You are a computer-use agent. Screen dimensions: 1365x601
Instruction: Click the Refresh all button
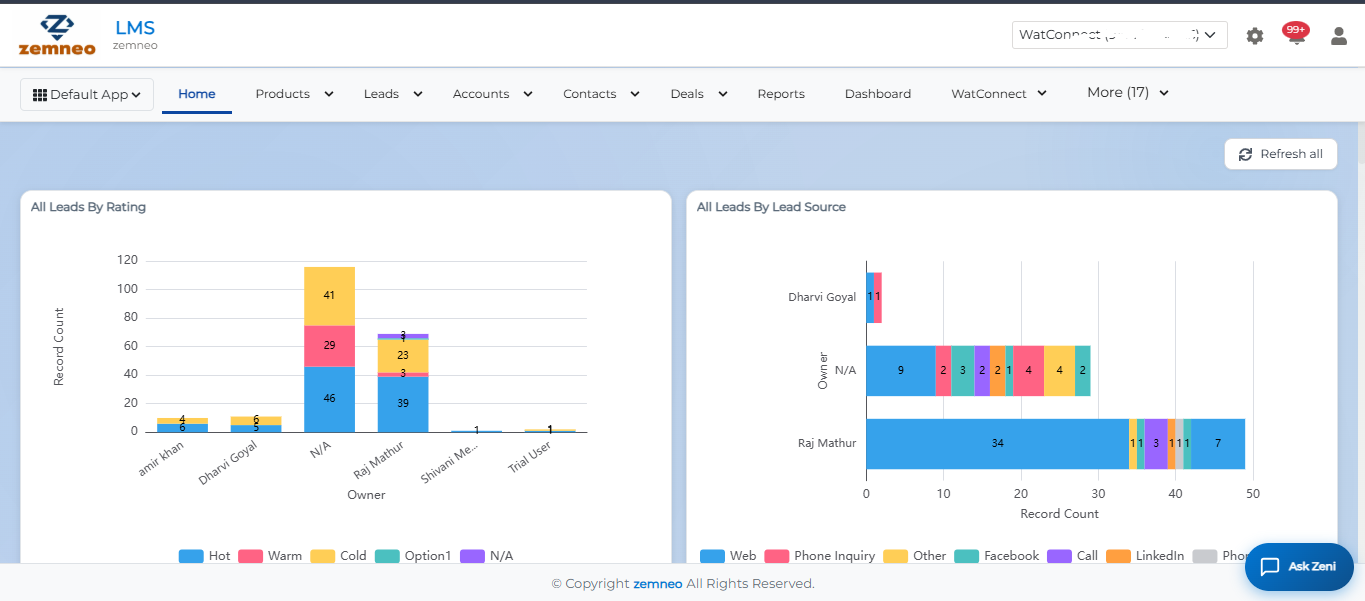pos(1281,154)
